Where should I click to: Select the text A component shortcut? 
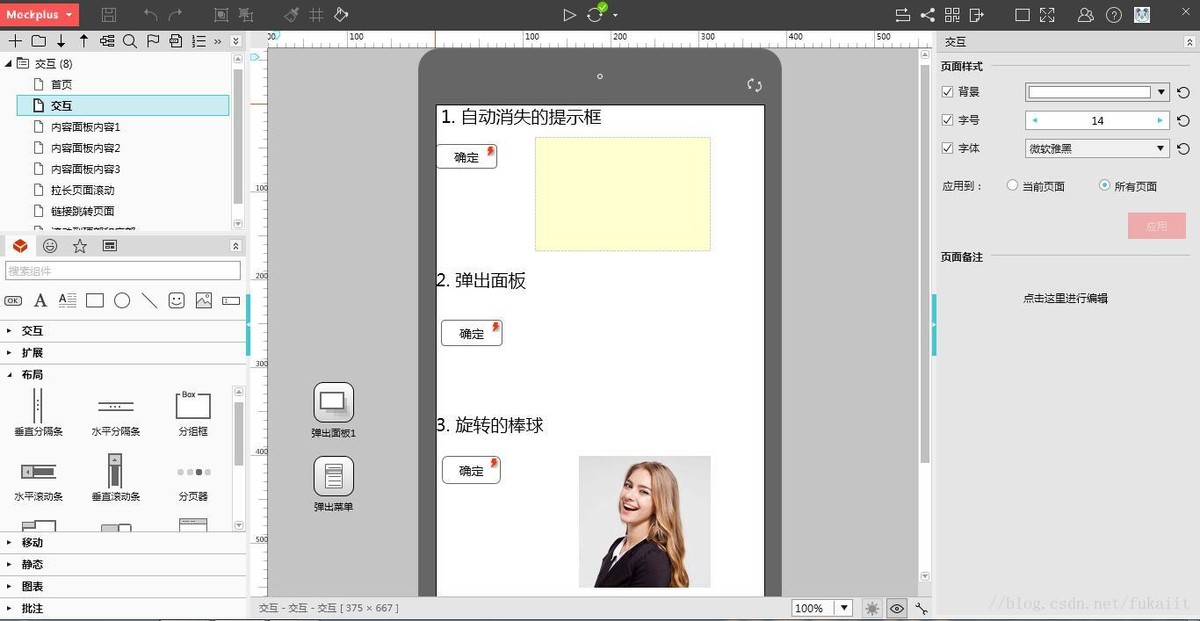point(40,300)
